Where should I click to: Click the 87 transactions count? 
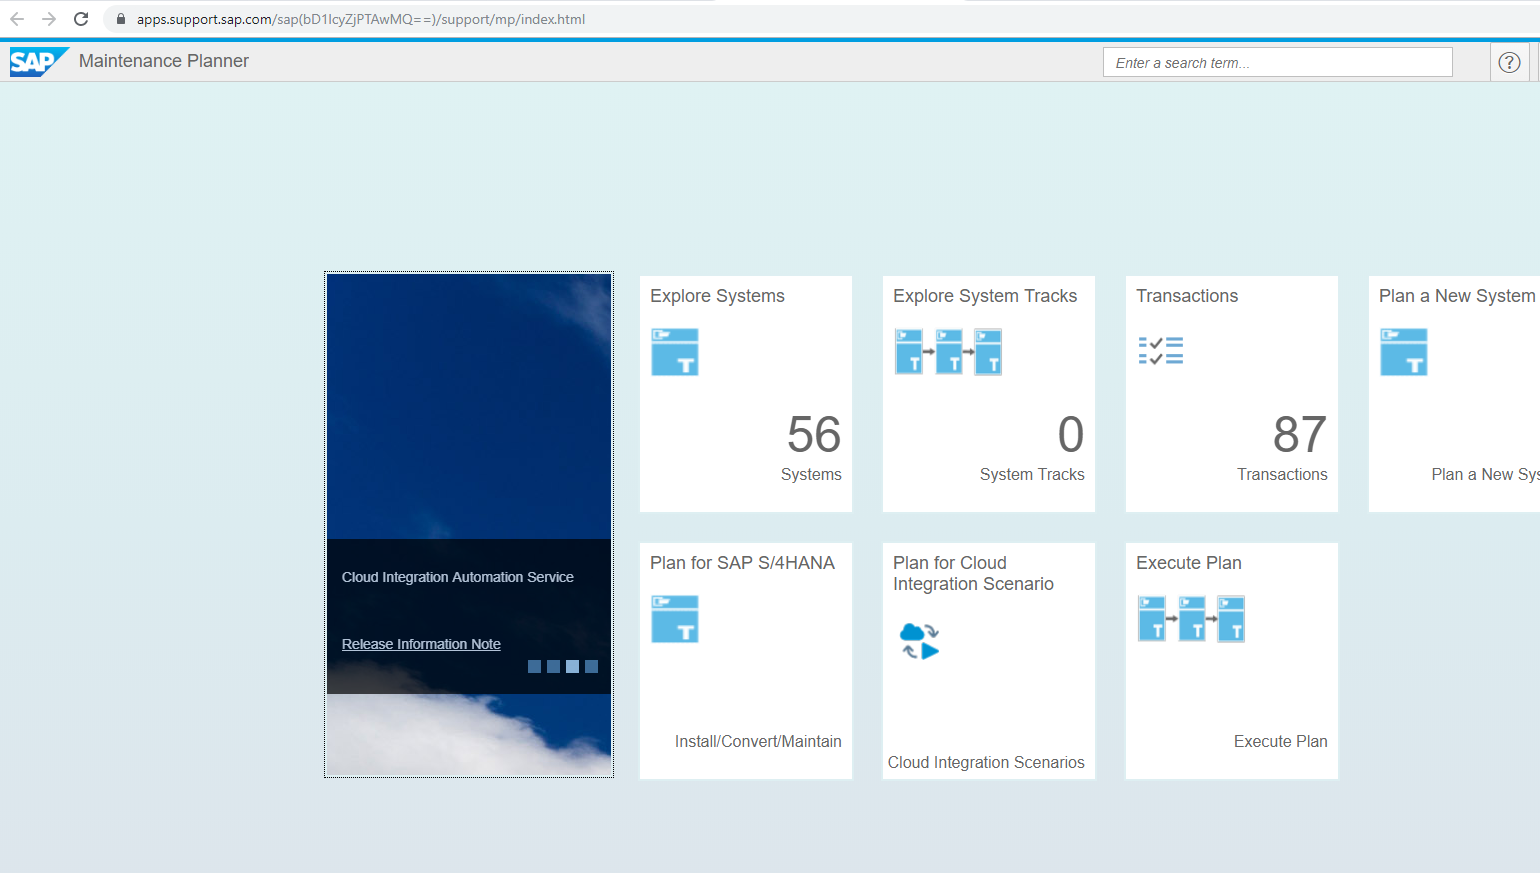pyautogui.click(x=1300, y=435)
